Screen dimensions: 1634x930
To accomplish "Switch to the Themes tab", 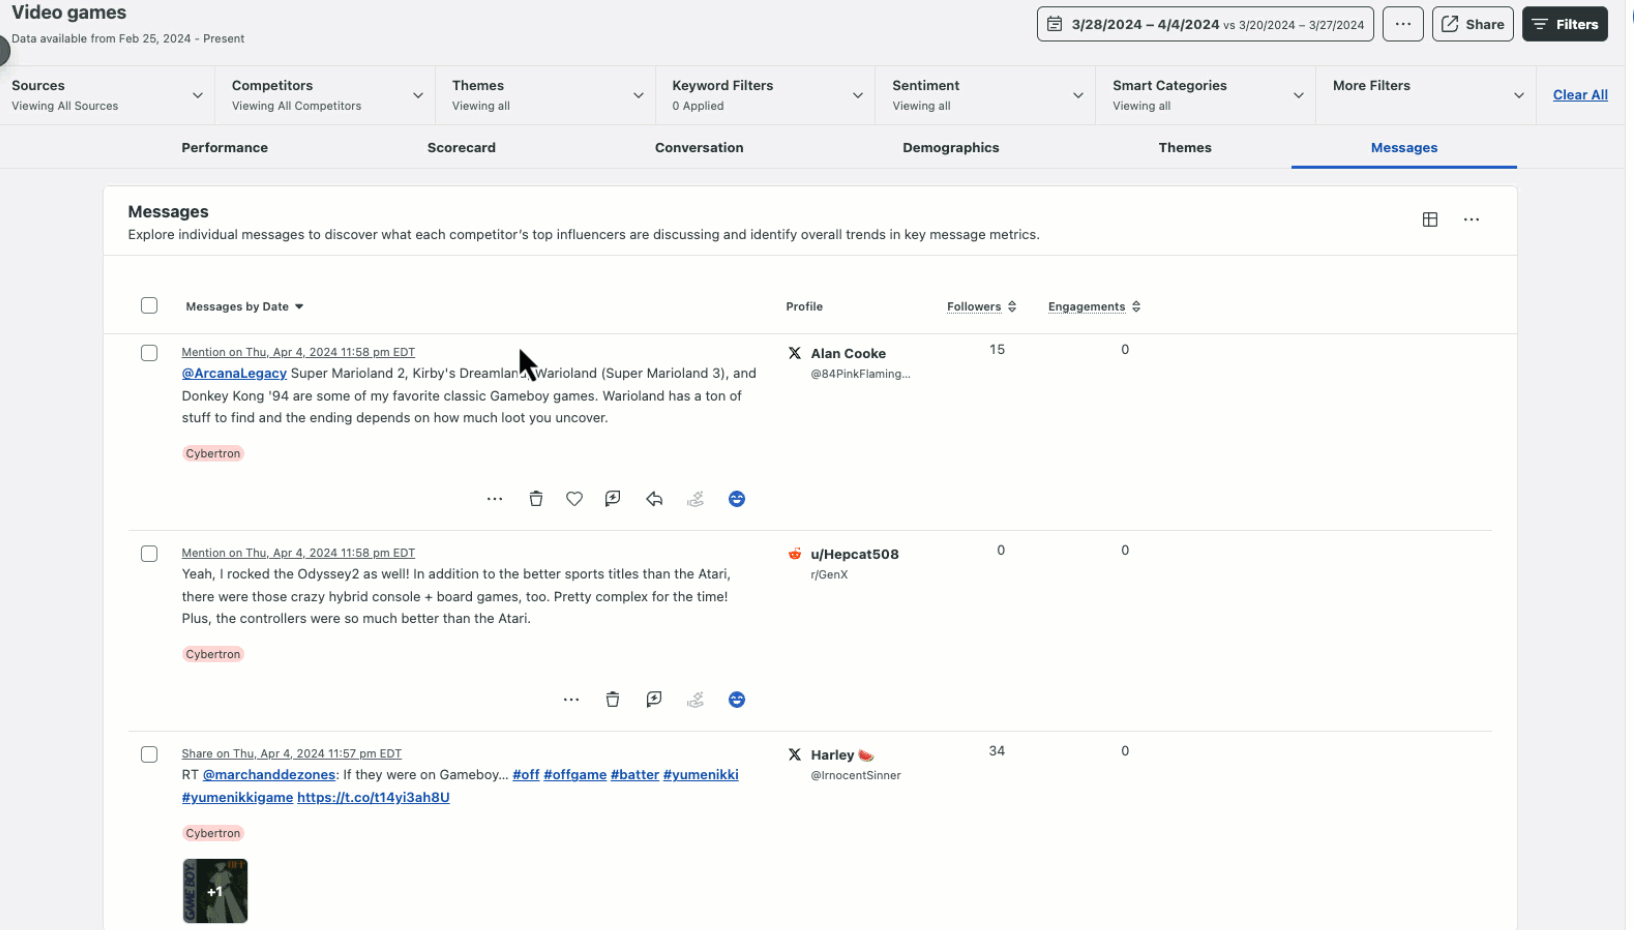I will tap(1185, 148).
